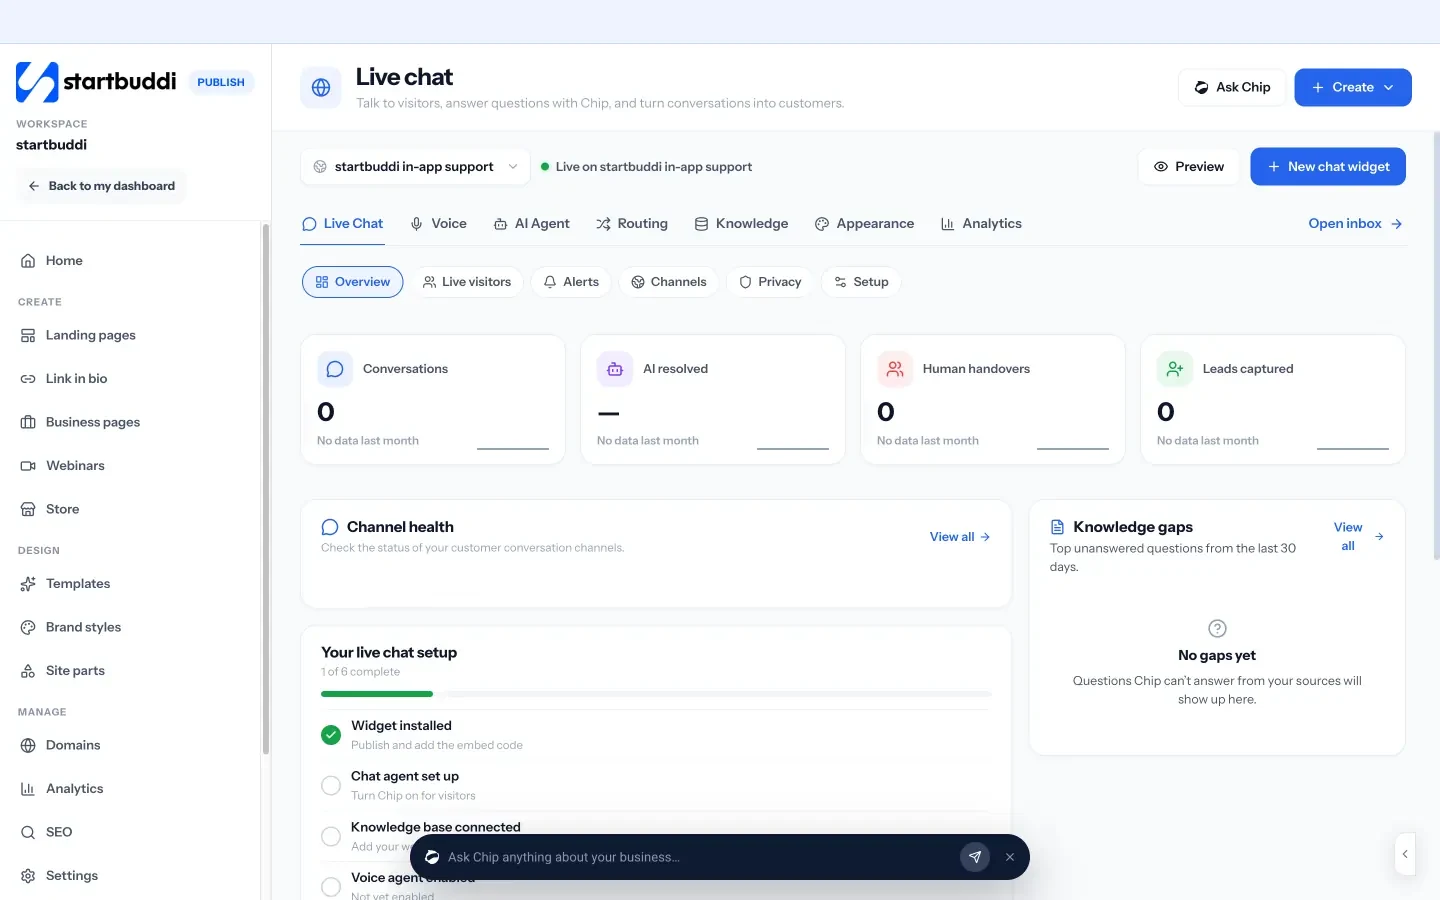Image resolution: width=1440 pixels, height=900 pixels.
Task: Click the live chat setup progress bar
Action: tap(656, 694)
